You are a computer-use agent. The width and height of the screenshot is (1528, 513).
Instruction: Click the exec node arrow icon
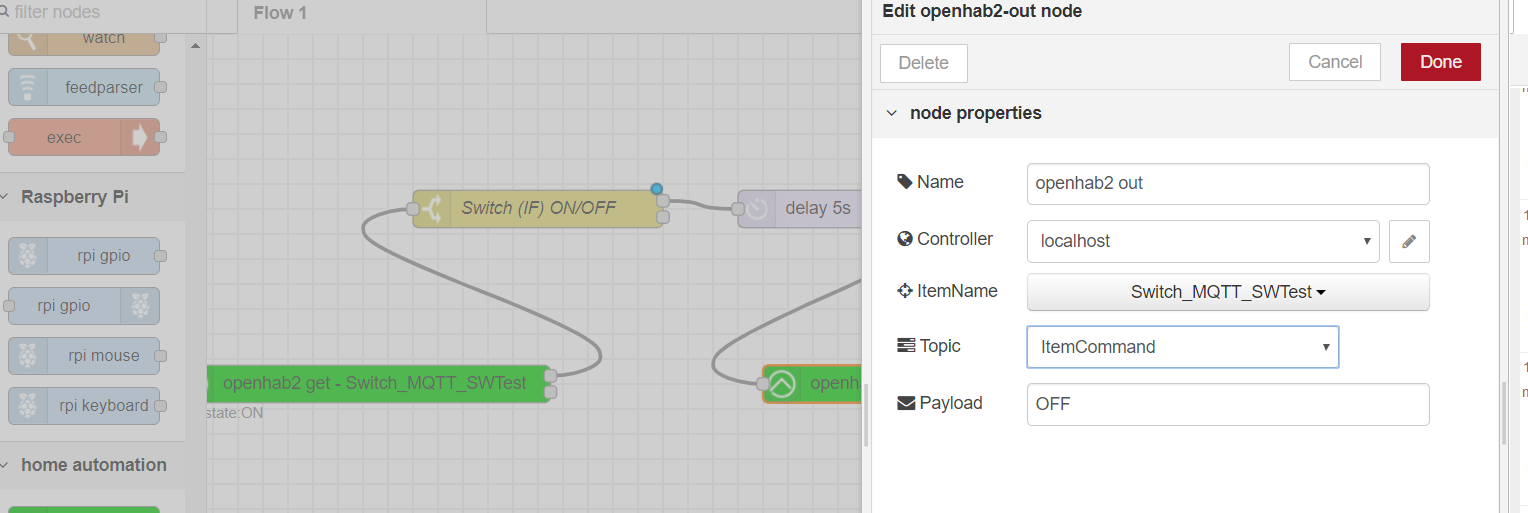click(140, 138)
